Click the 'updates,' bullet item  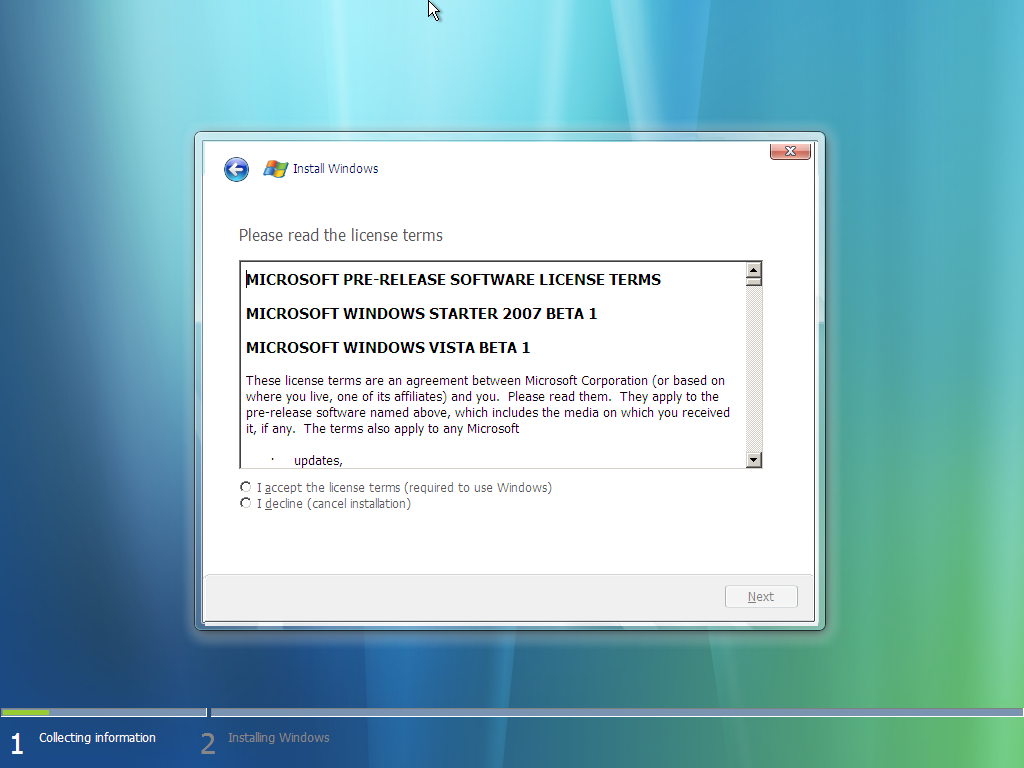tap(318, 460)
